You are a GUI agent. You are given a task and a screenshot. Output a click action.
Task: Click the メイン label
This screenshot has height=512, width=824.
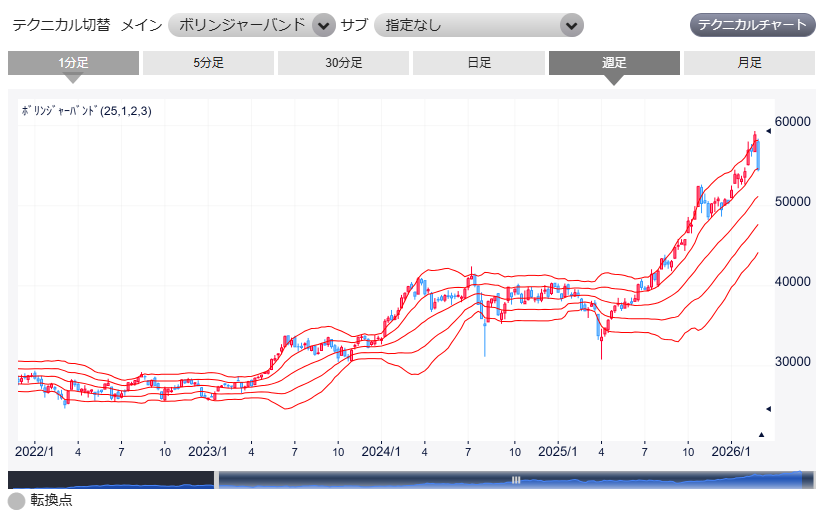click(141, 25)
